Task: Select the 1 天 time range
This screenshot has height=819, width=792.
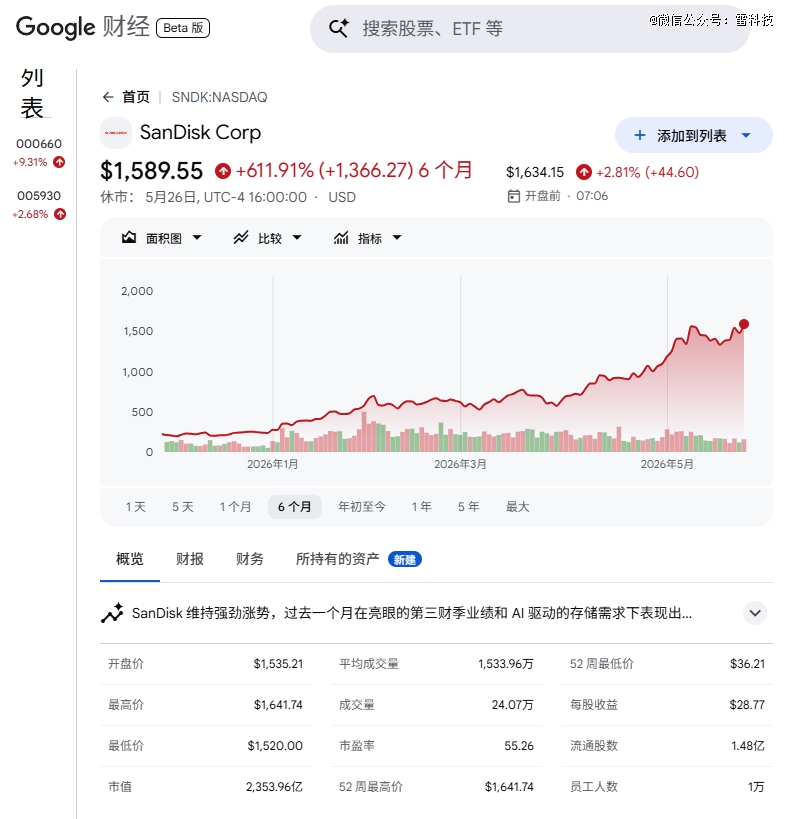Action: [x=136, y=507]
